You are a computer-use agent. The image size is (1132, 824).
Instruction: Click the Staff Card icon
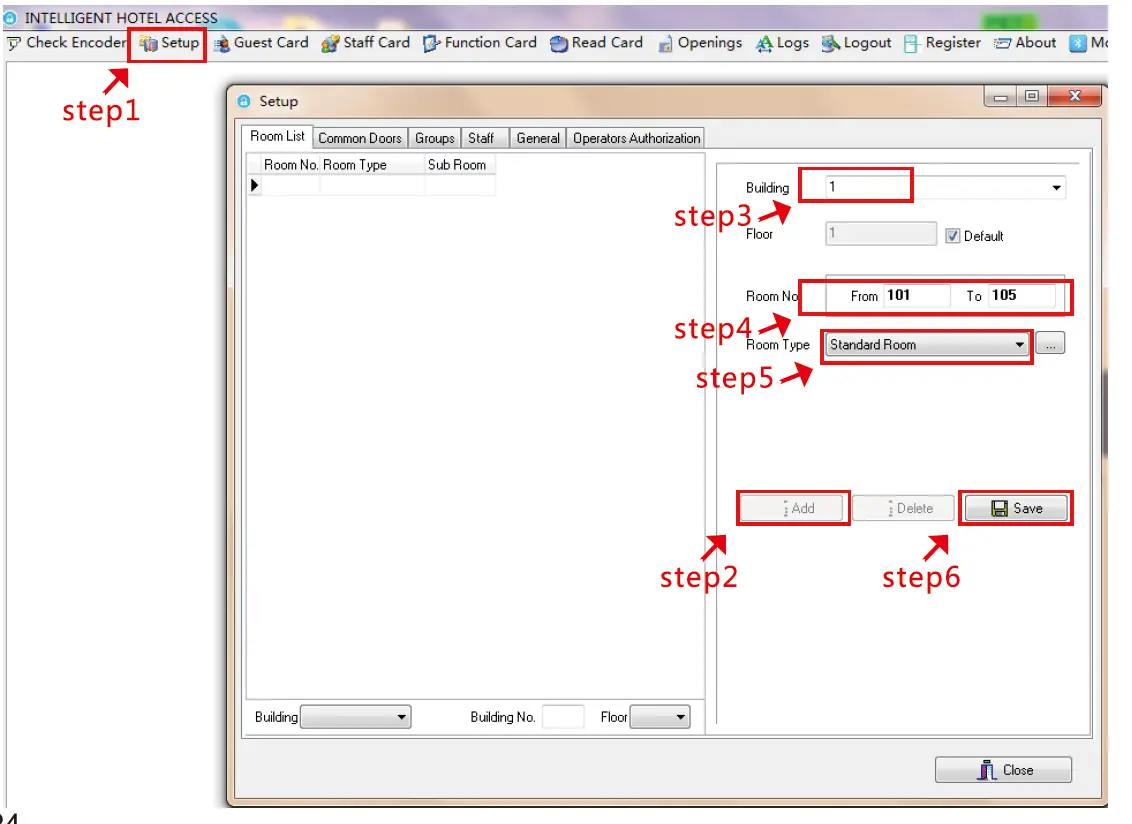(330, 44)
